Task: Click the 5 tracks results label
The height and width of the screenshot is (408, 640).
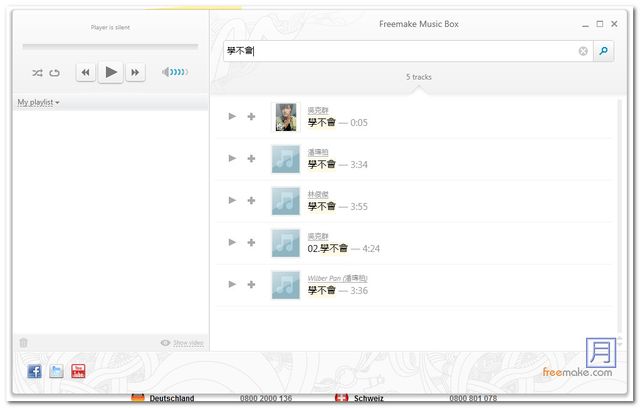Action: (419, 77)
